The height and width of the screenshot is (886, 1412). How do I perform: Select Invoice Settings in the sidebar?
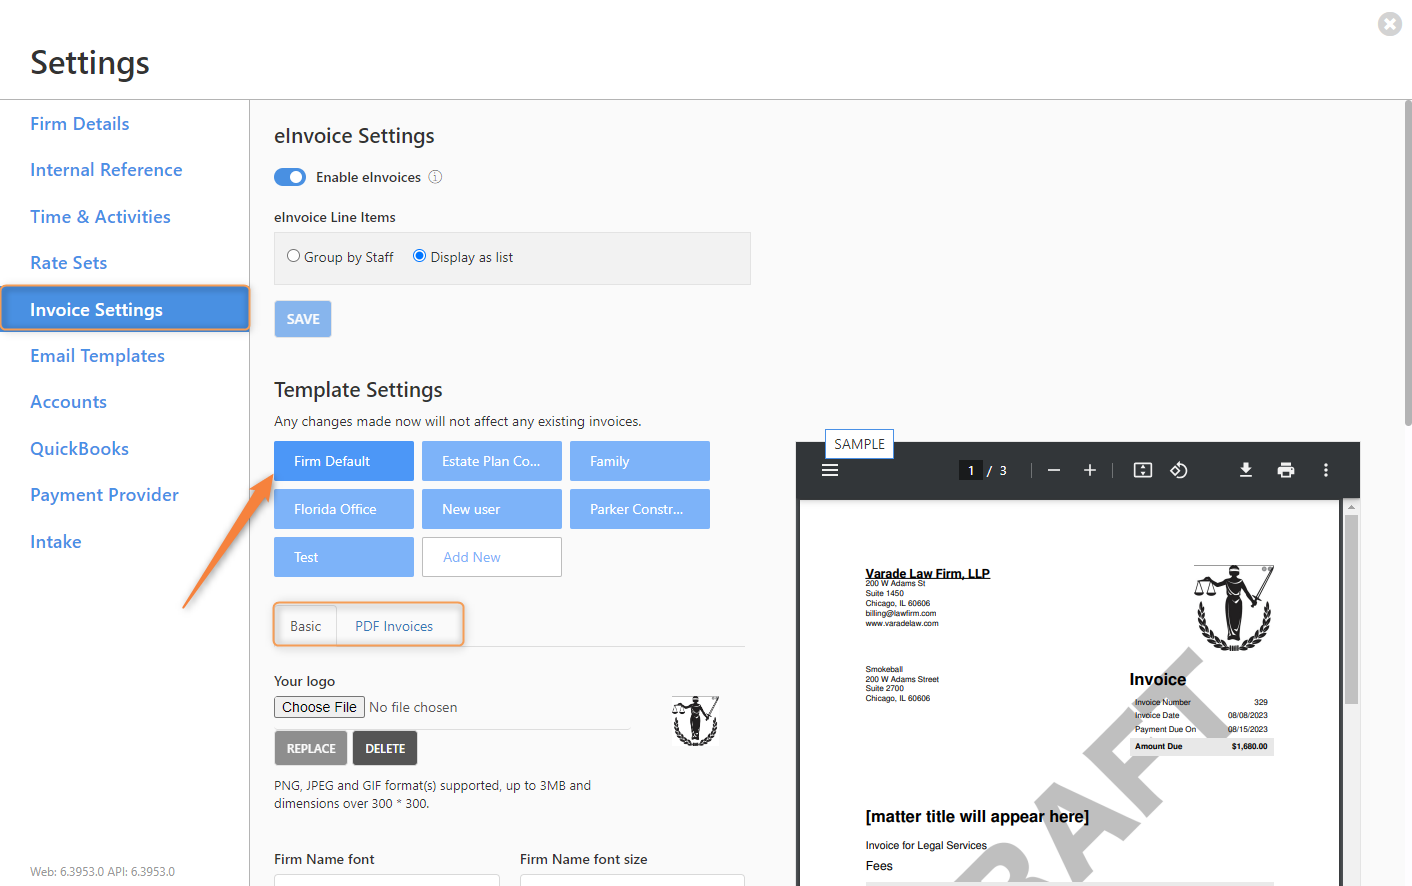pyautogui.click(x=125, y=309)
